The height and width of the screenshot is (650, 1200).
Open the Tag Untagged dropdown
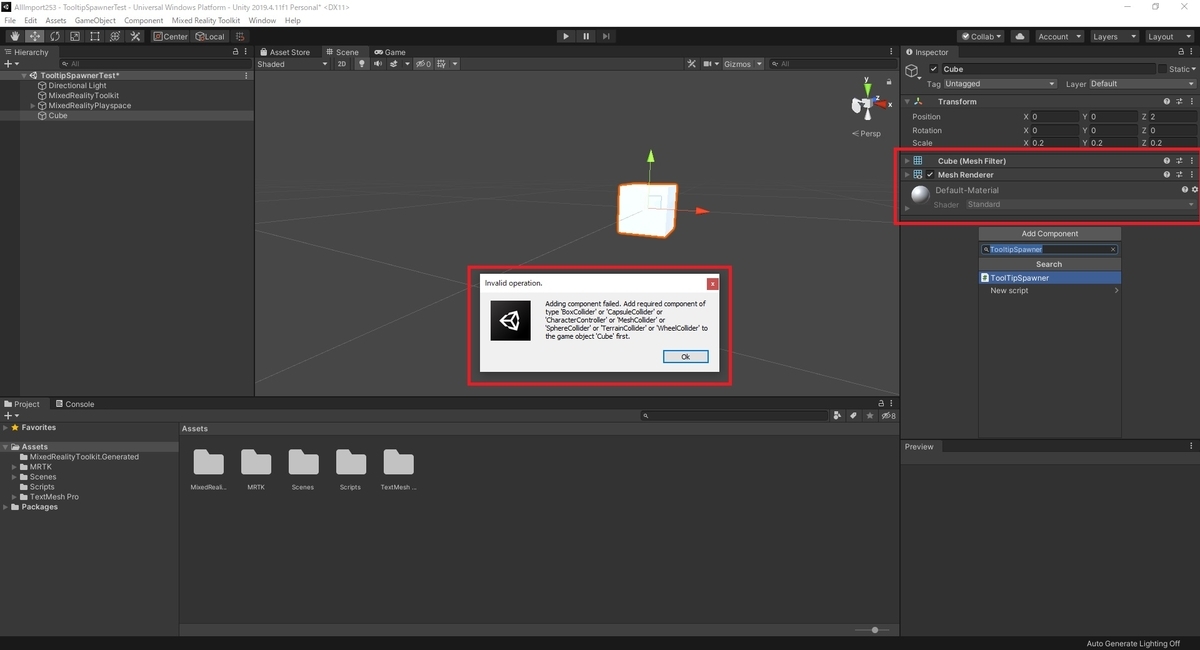click(x=1001, y=84)
